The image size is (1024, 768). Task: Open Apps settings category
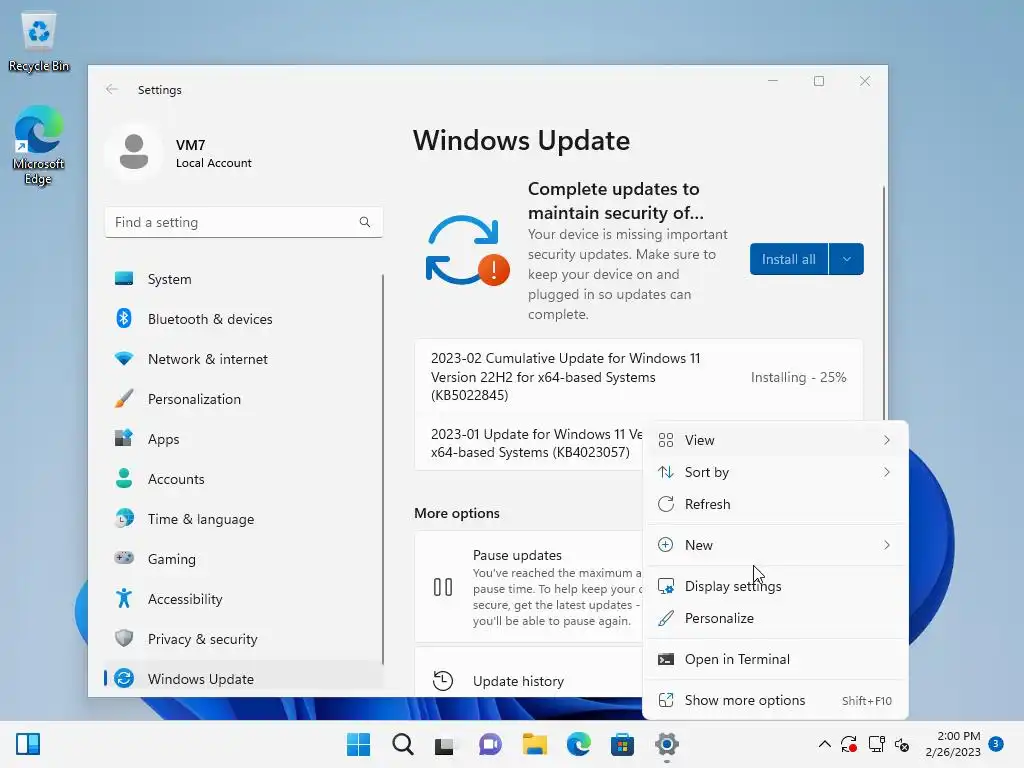(x=243, y=439)
